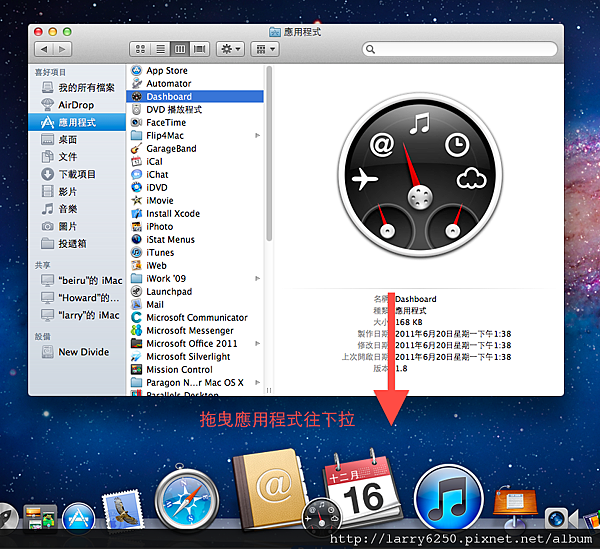Switch Finder to list view
This screenshot has width=600, height=549.
tap(160, 49)
